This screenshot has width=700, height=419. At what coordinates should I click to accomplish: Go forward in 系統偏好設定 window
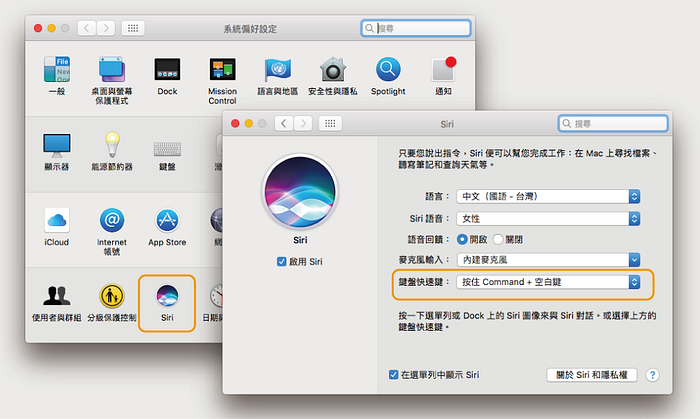(106, 29)
